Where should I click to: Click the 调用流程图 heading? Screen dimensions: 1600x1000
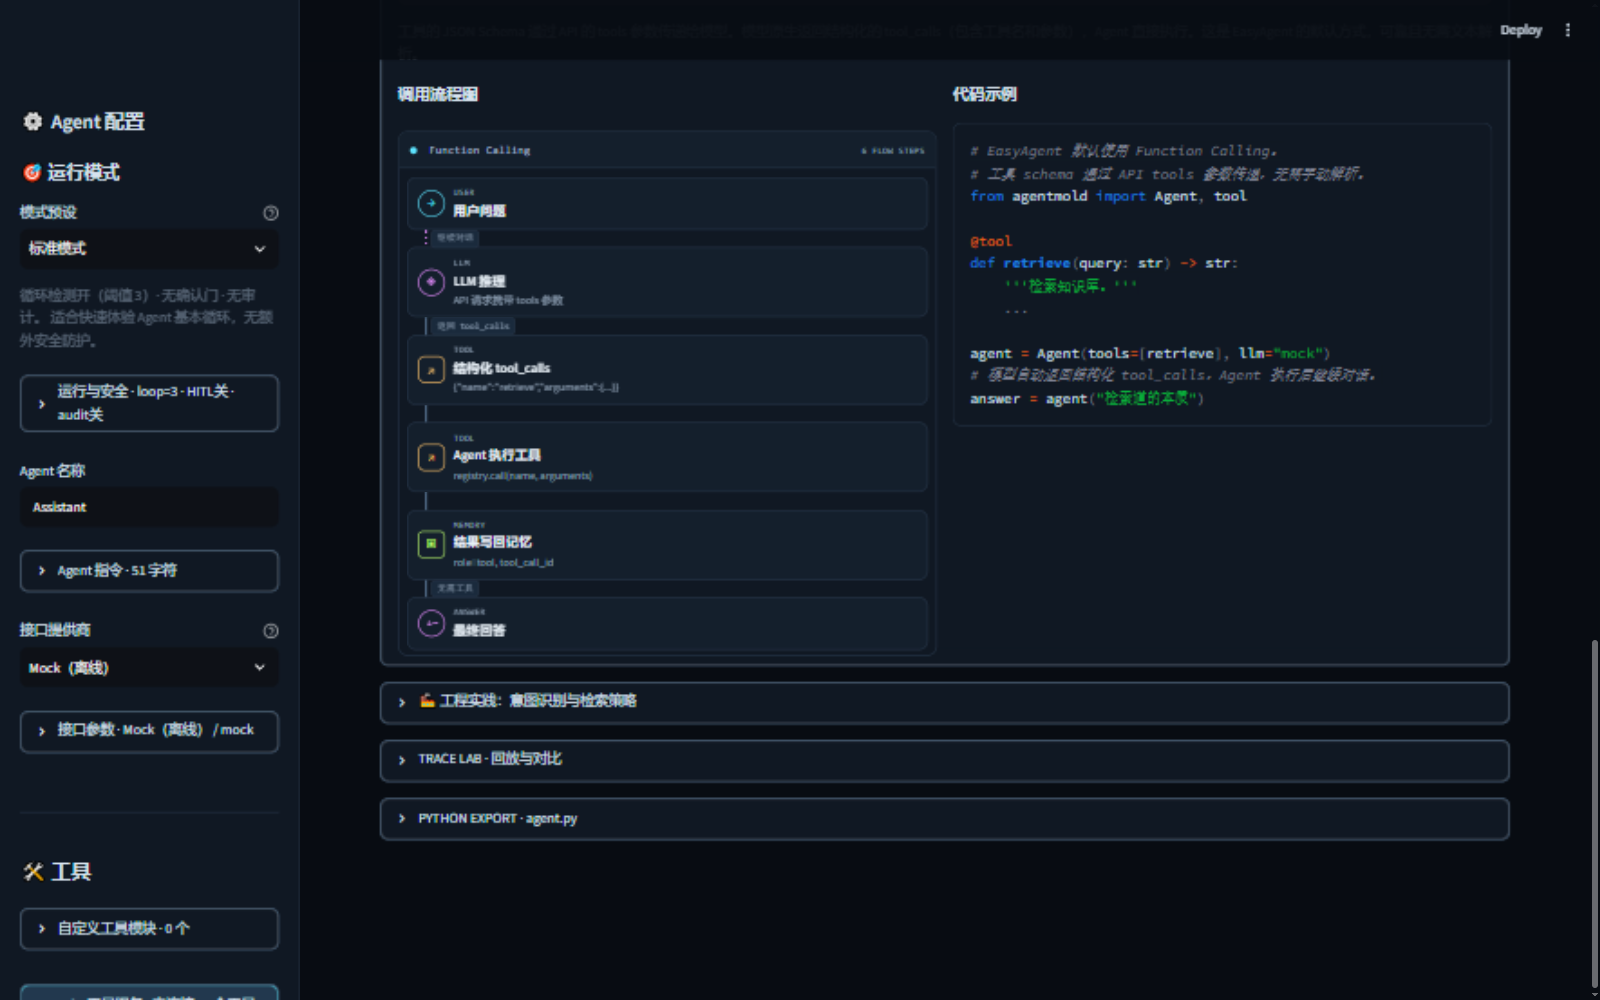click(438, 94)
